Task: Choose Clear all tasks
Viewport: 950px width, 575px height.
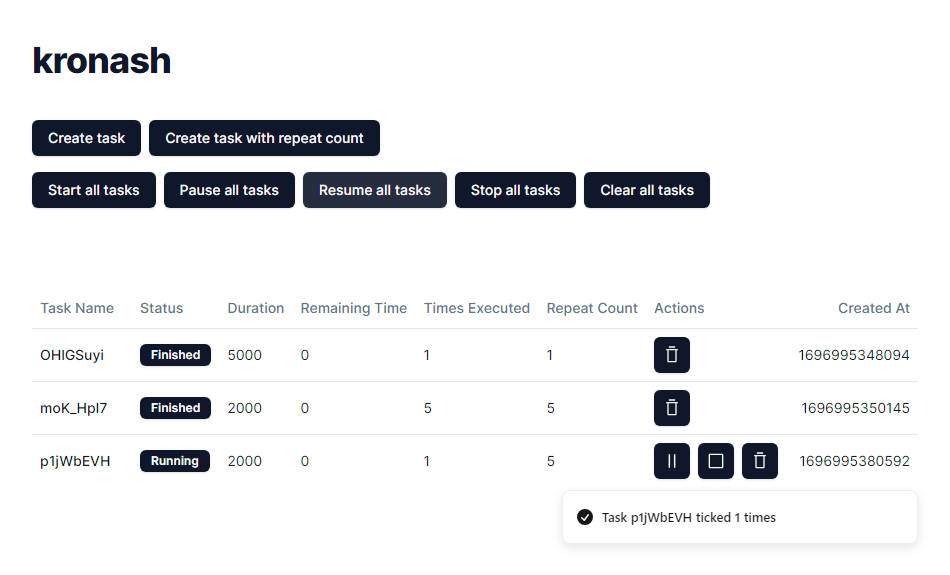Action: coord(646,190)
